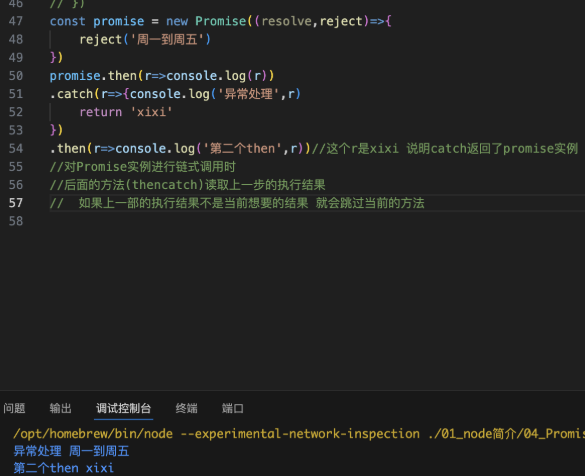This screenshot has height=476, width=585.
Task: Click the /opt/homebrew/bin/node command line
Action: (x=298, y=434)
